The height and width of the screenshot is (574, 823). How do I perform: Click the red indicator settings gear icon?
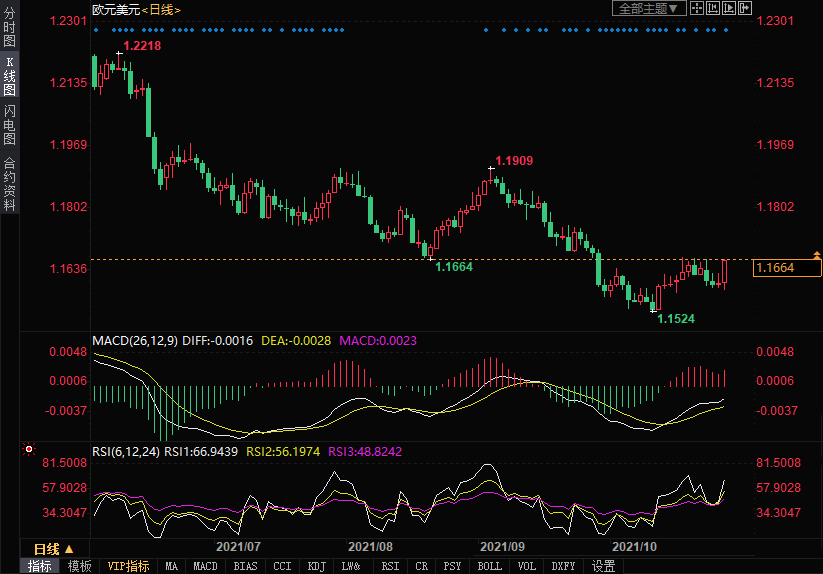coord(29,449)
